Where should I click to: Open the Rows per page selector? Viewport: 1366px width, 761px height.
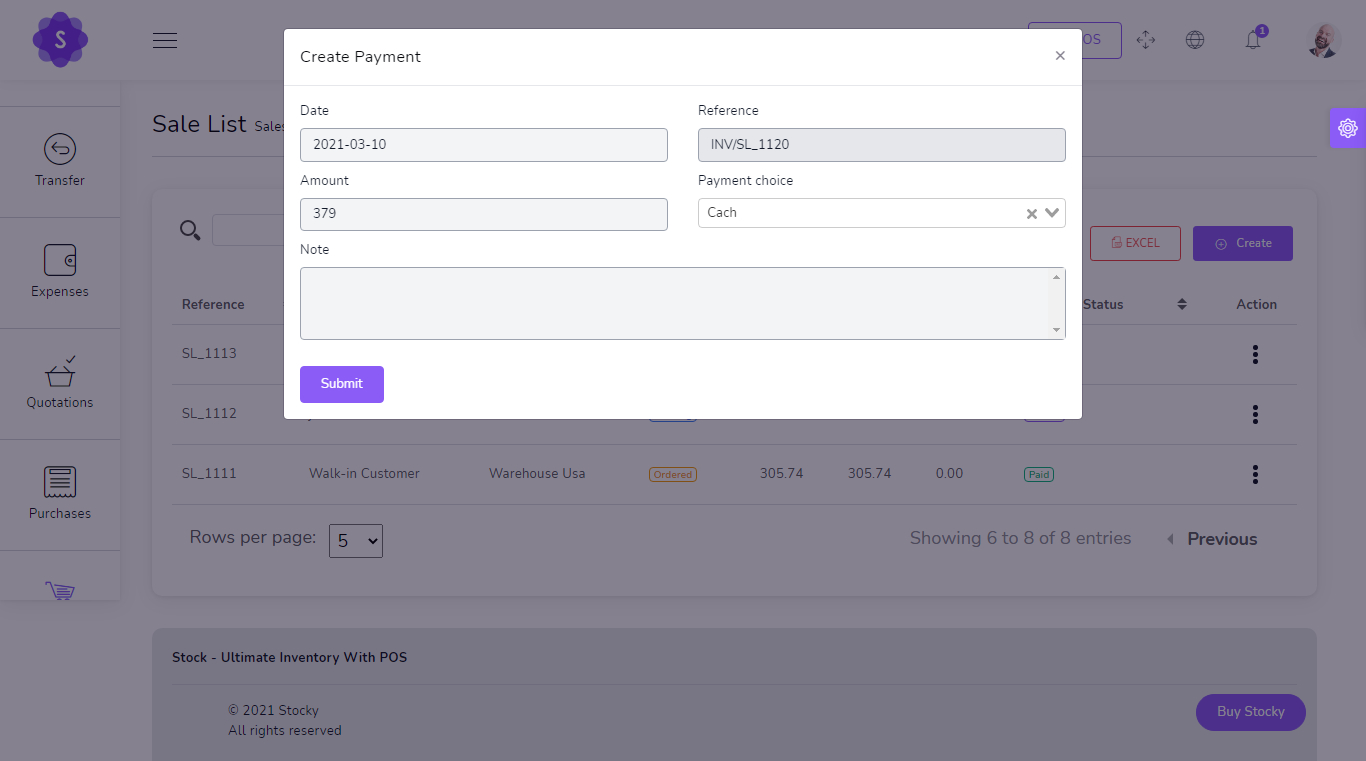(355, 540)
